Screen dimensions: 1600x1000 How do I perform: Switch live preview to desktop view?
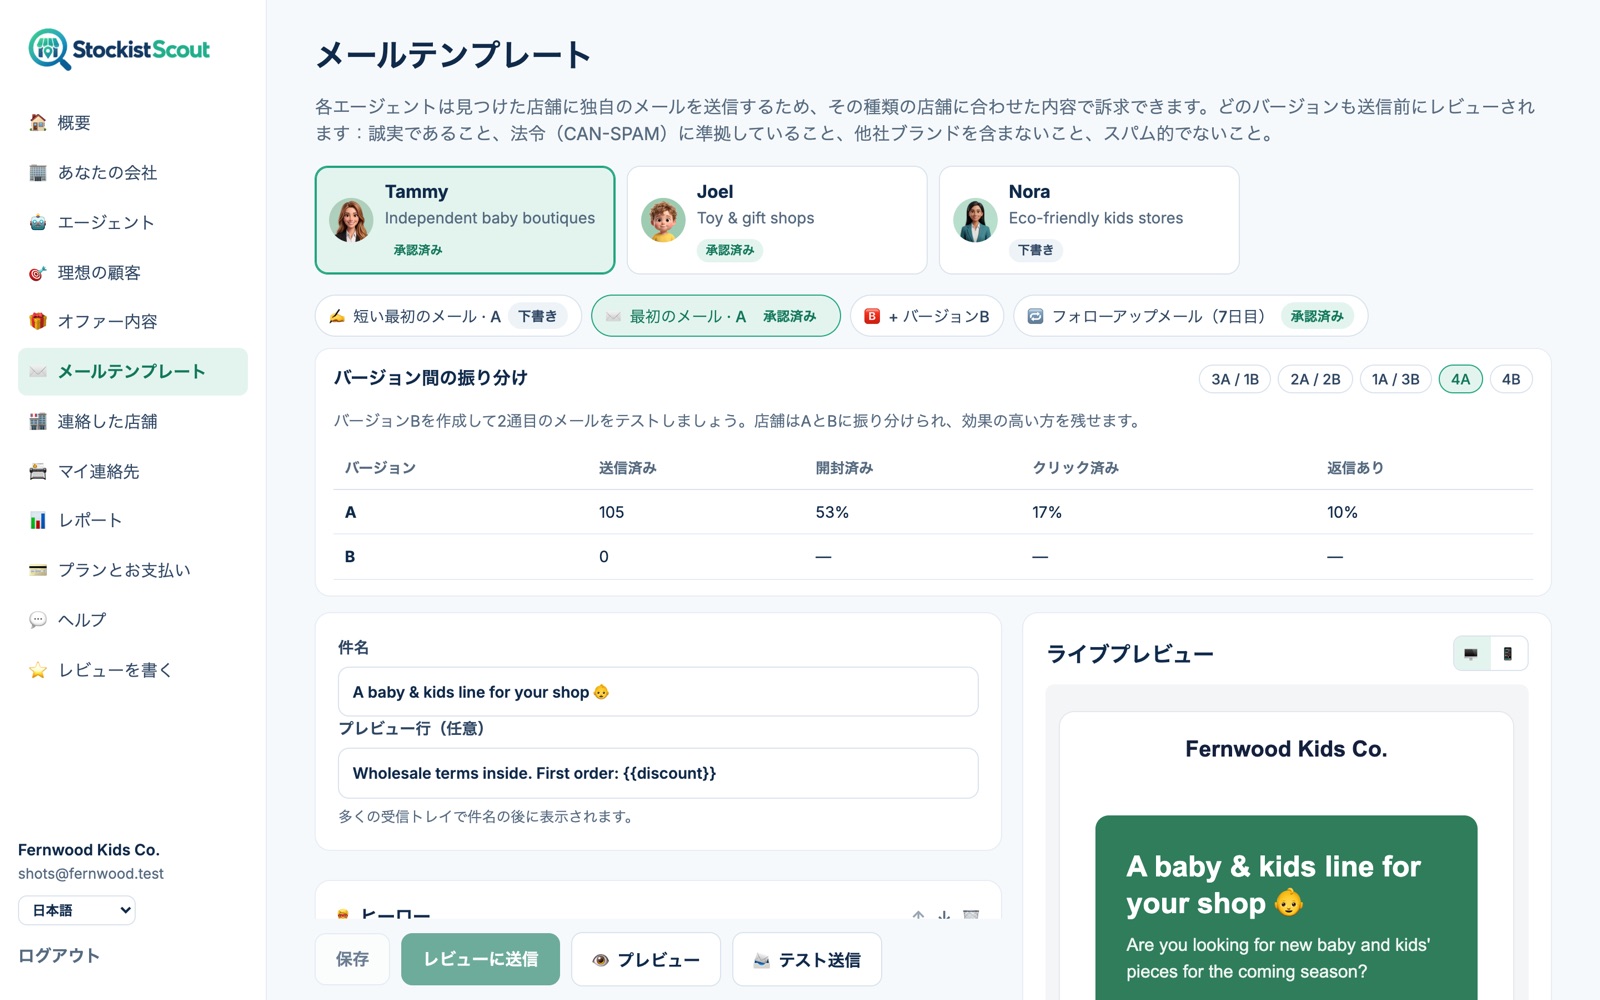coord(1471,654)
